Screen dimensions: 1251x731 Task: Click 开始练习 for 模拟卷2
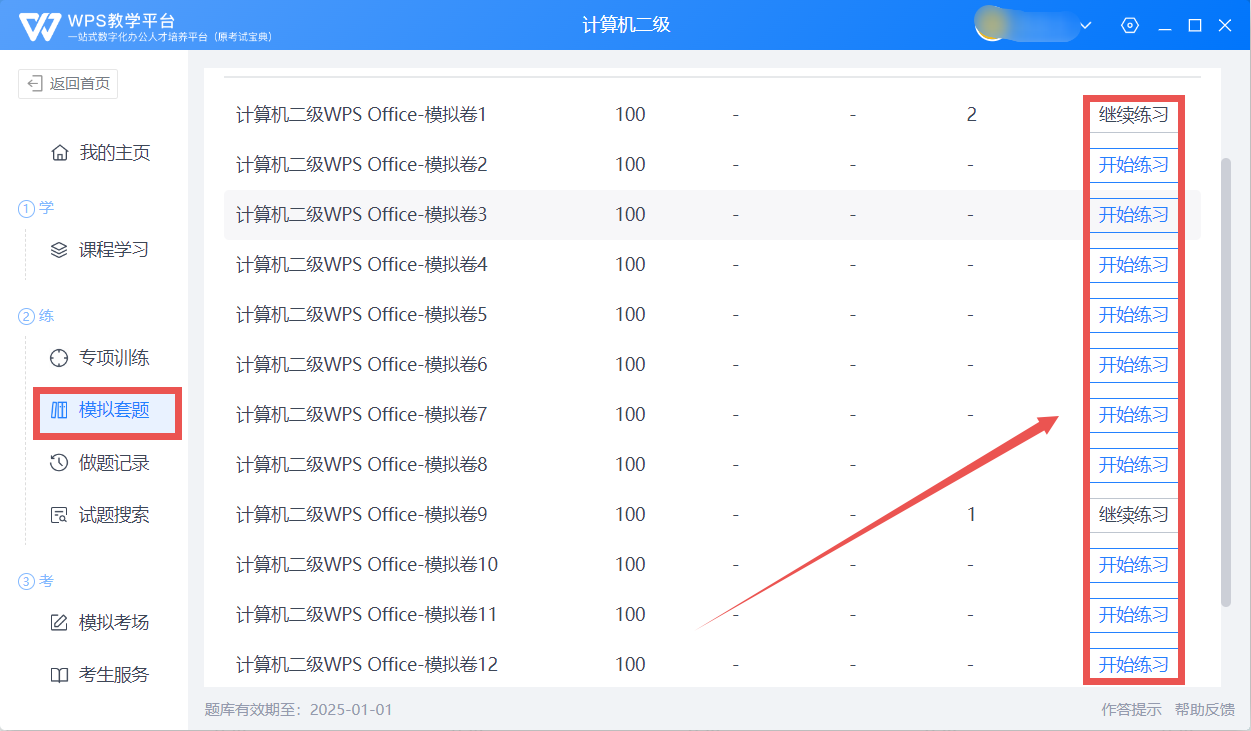[1133, 165]
